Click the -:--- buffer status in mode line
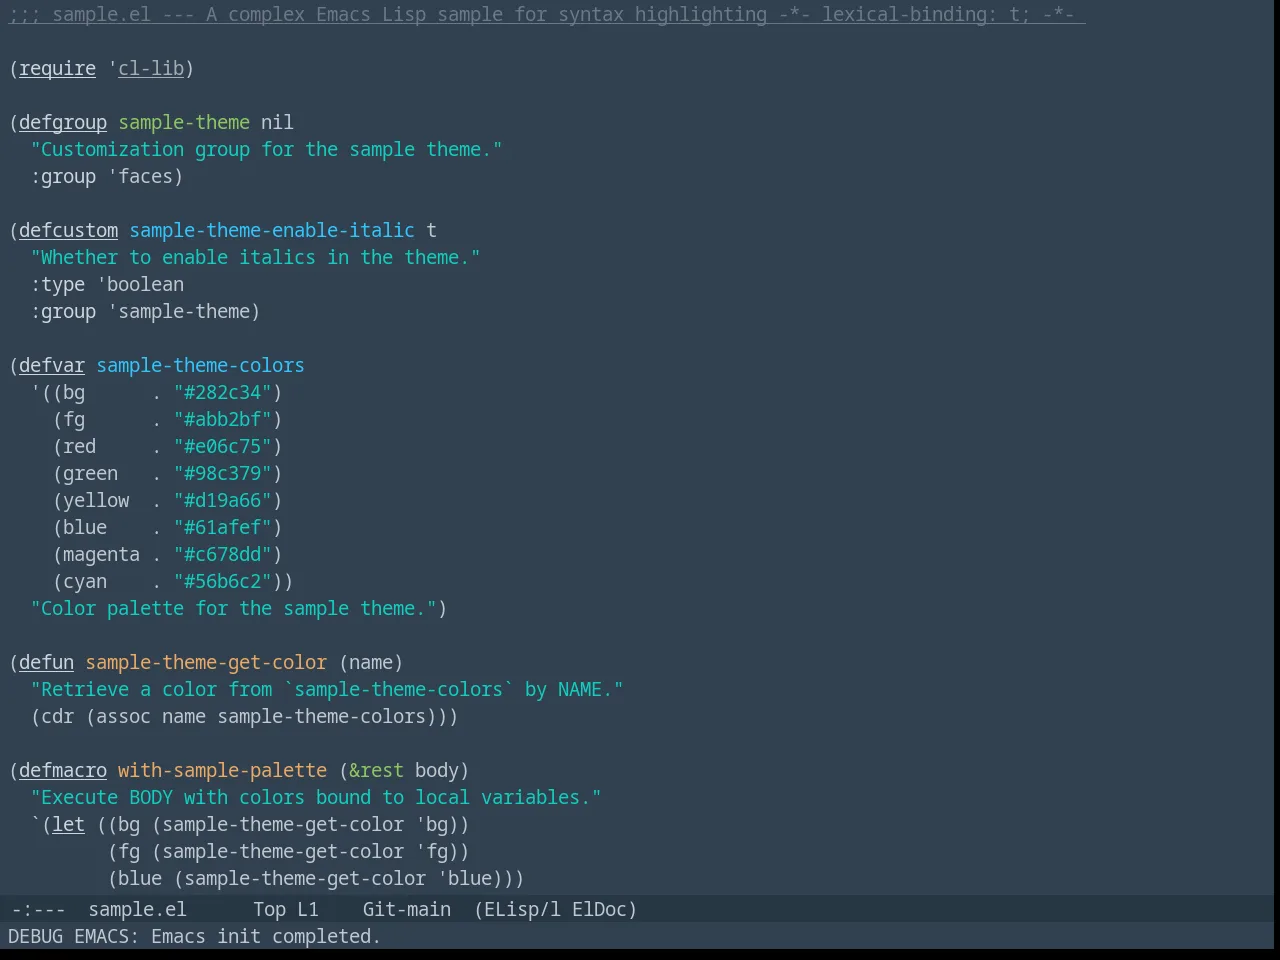1280x960 pixels. [38, 909]
